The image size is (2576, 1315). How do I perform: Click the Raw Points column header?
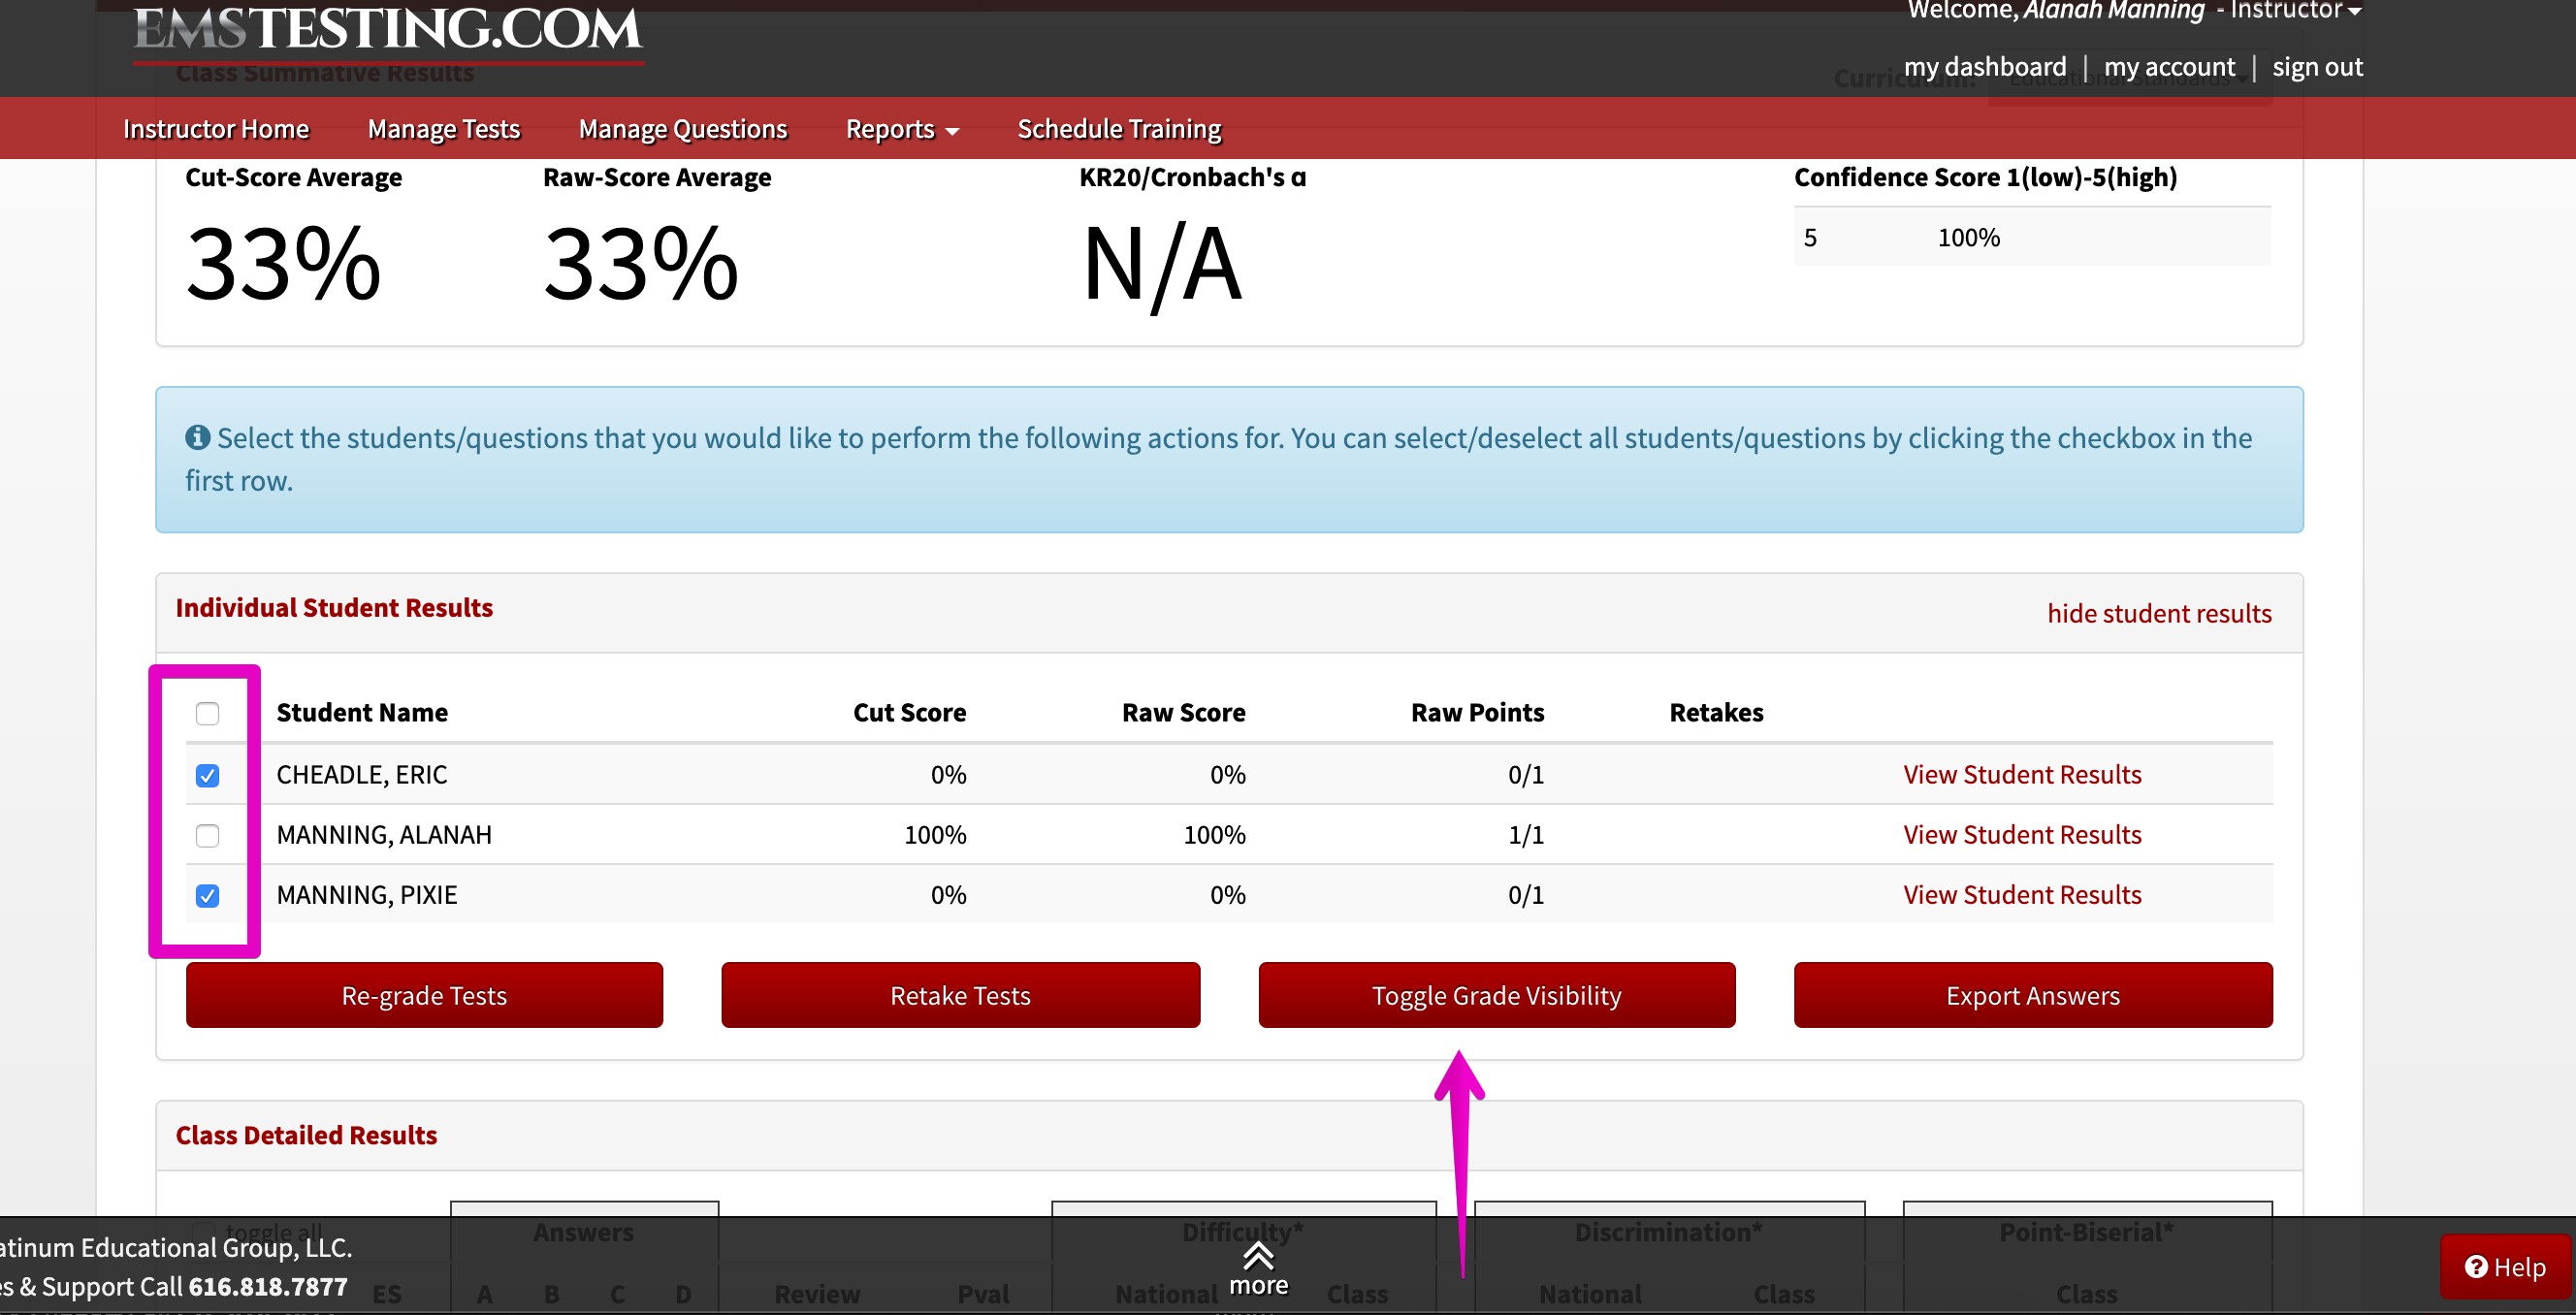click(1477, 712)
